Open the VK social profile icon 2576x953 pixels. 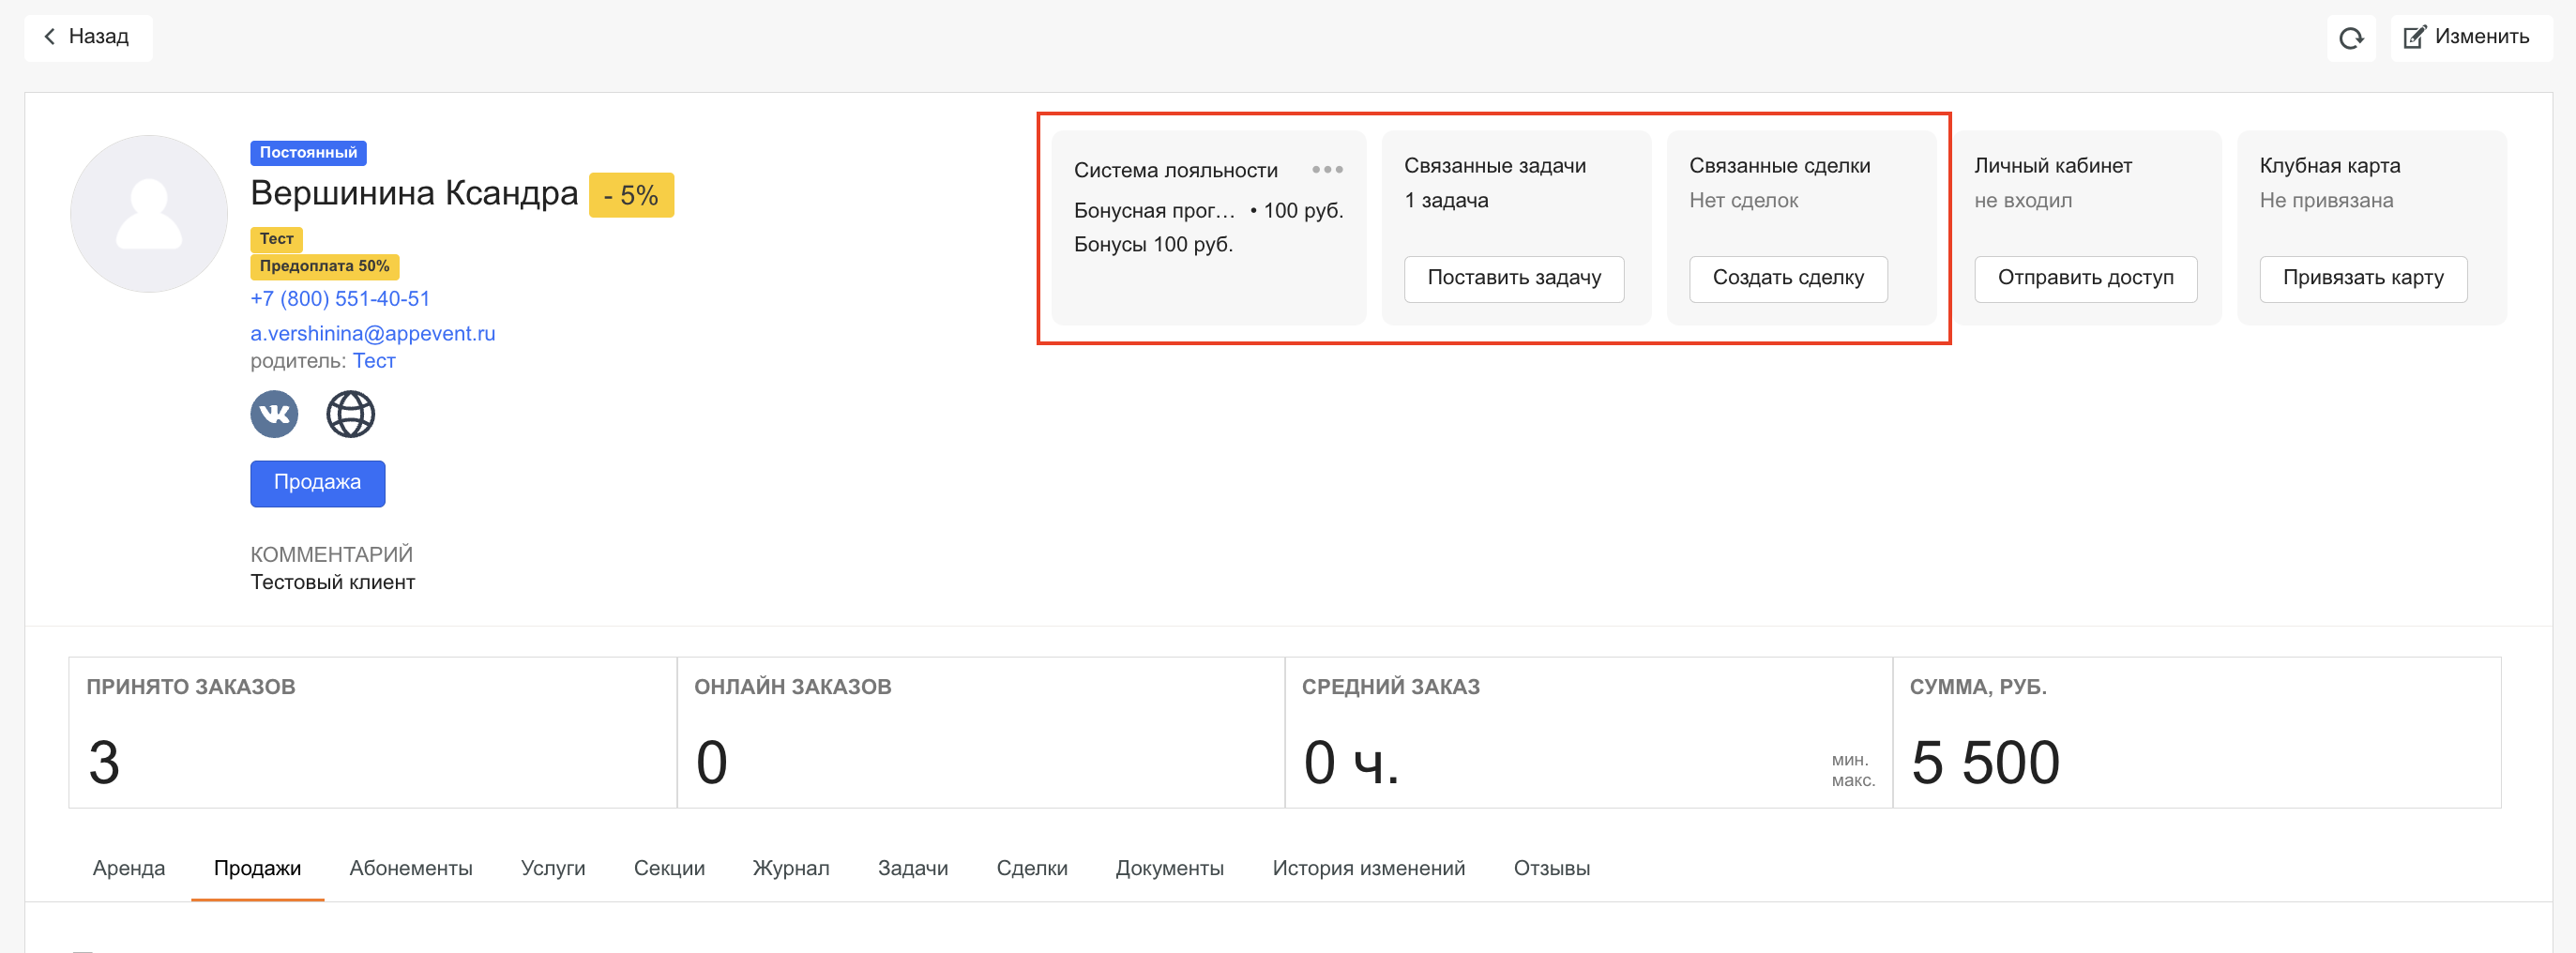tap(274, 414)
